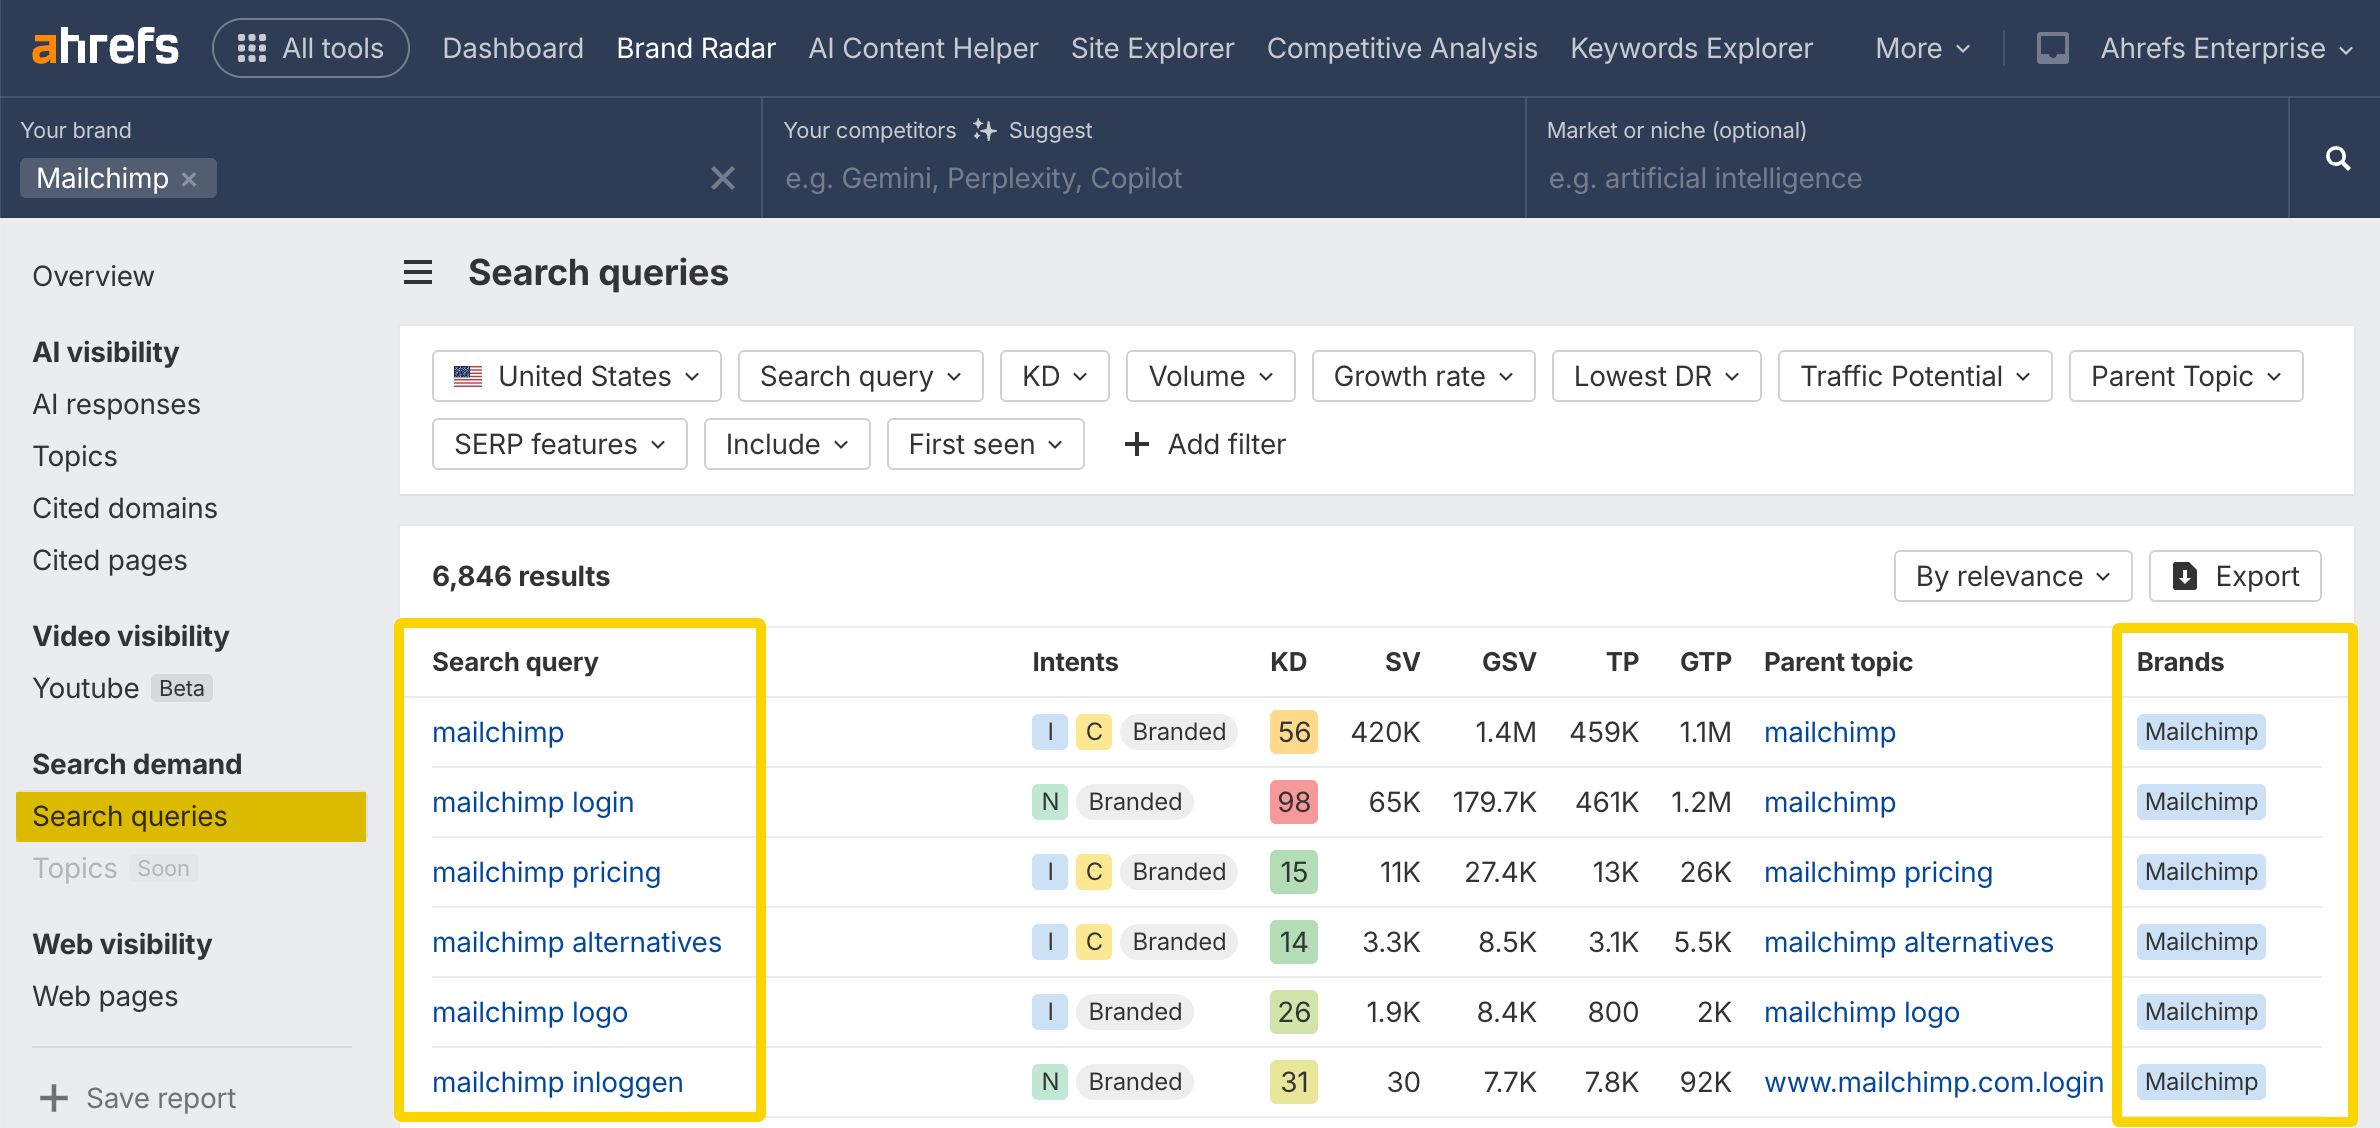This screenshot has height=1128, width=2380.
Task: Click the Suggest competitors sparkle icon
Action: point(985,130)
